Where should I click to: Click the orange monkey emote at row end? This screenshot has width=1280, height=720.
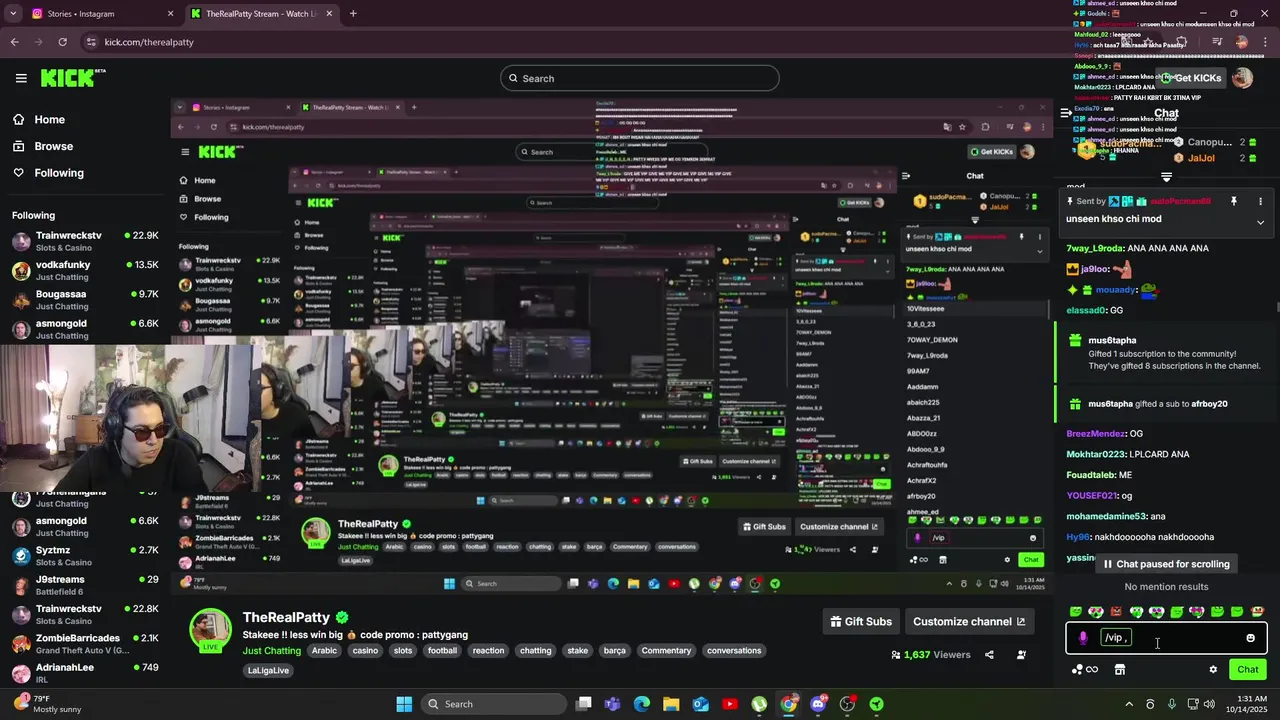tap(1257, 611)
